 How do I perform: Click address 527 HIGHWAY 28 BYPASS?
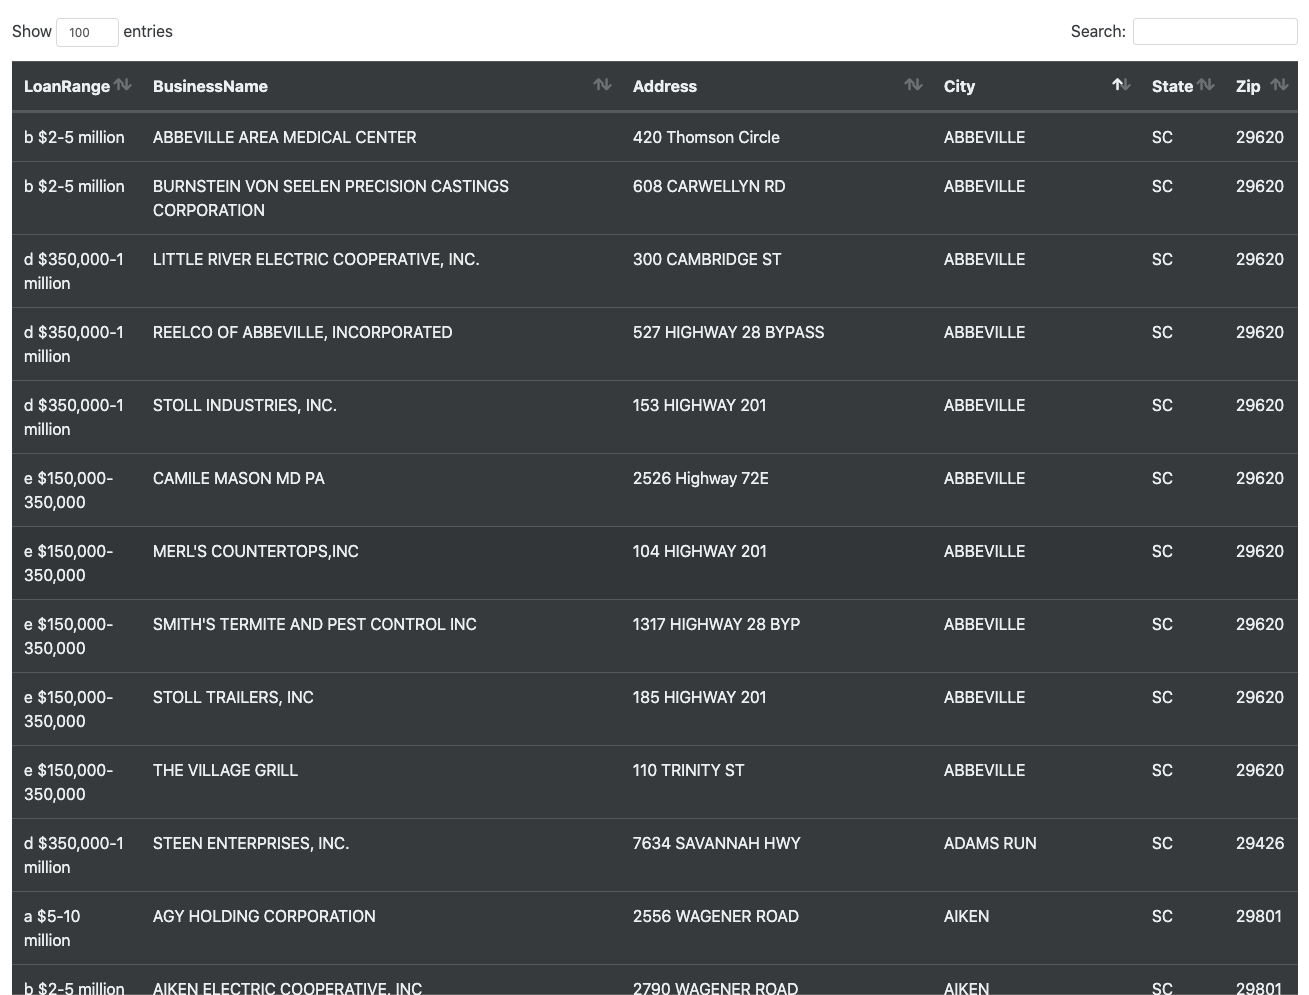[x=729, y=332]
